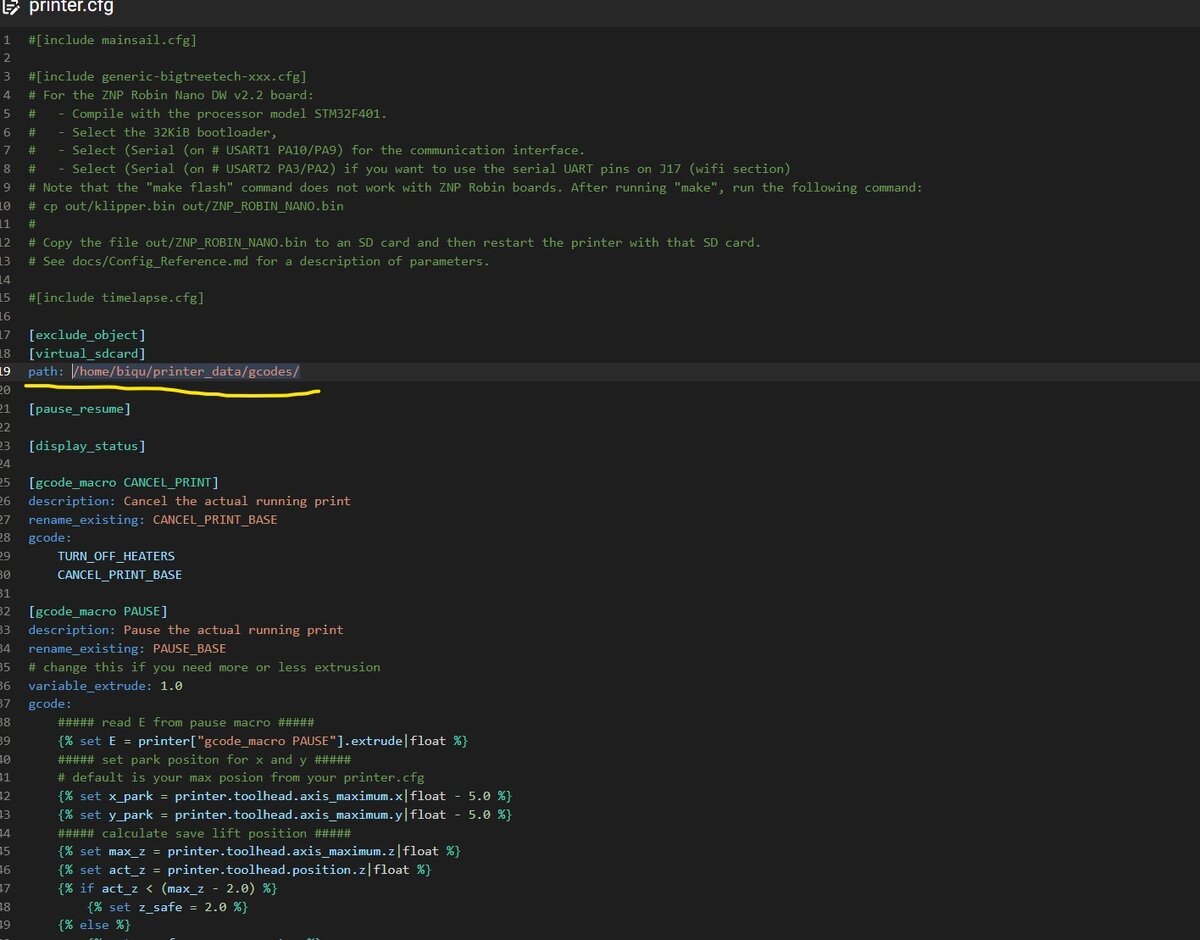Image resolution: width=1200 pixels, height=940 pixels.
Task: Click the 'rename_existing: CANCEL_PRINT_BASE' line
Action: [x=152, y=520]
